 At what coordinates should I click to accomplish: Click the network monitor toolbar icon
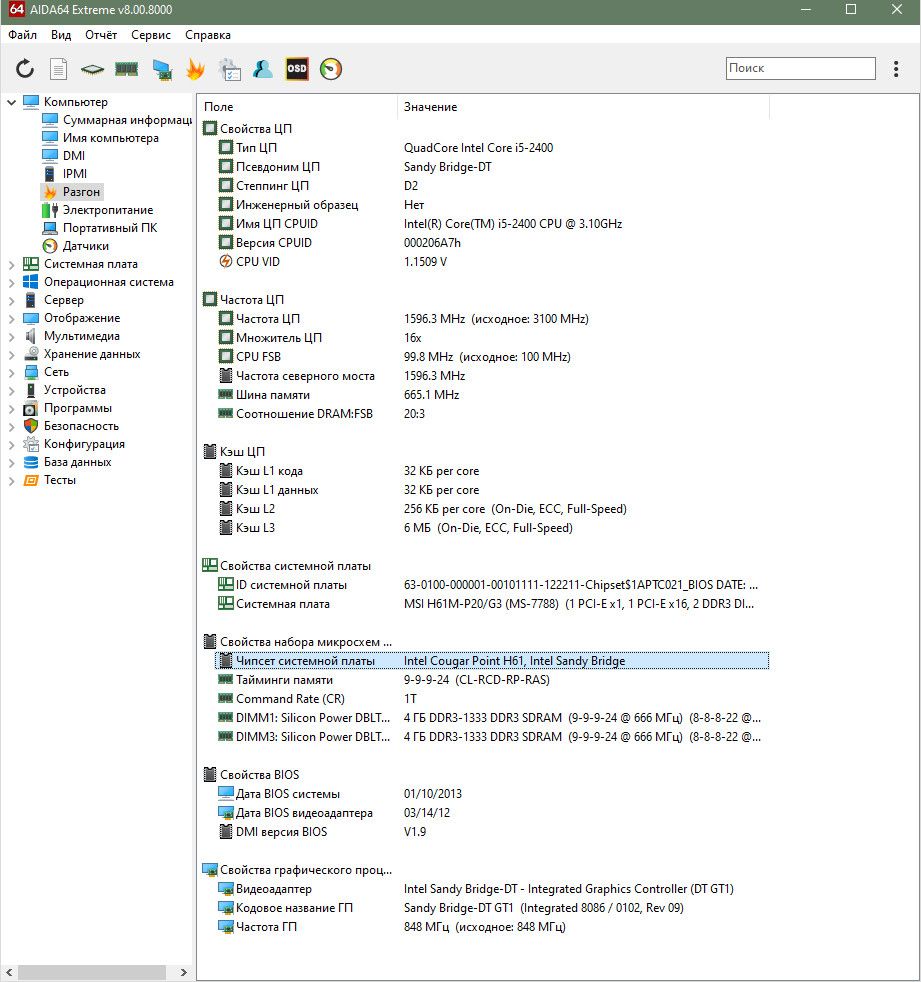[x=162, y=69]
